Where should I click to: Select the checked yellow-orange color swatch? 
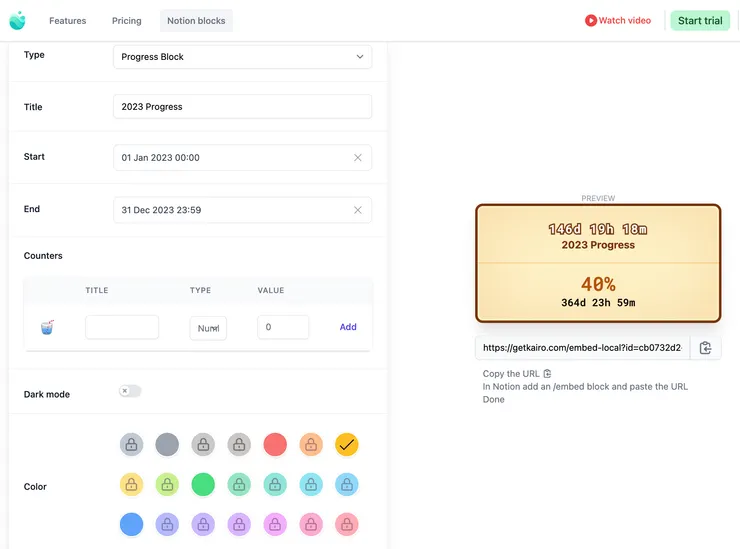(347, 445)
